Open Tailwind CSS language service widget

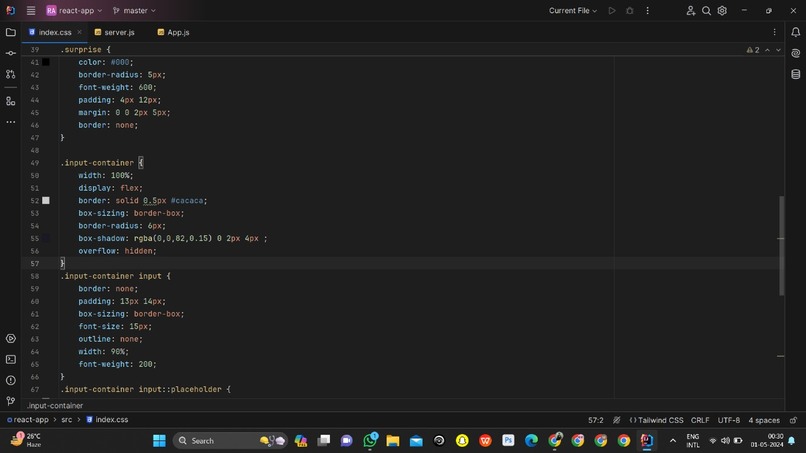(656, 420)
